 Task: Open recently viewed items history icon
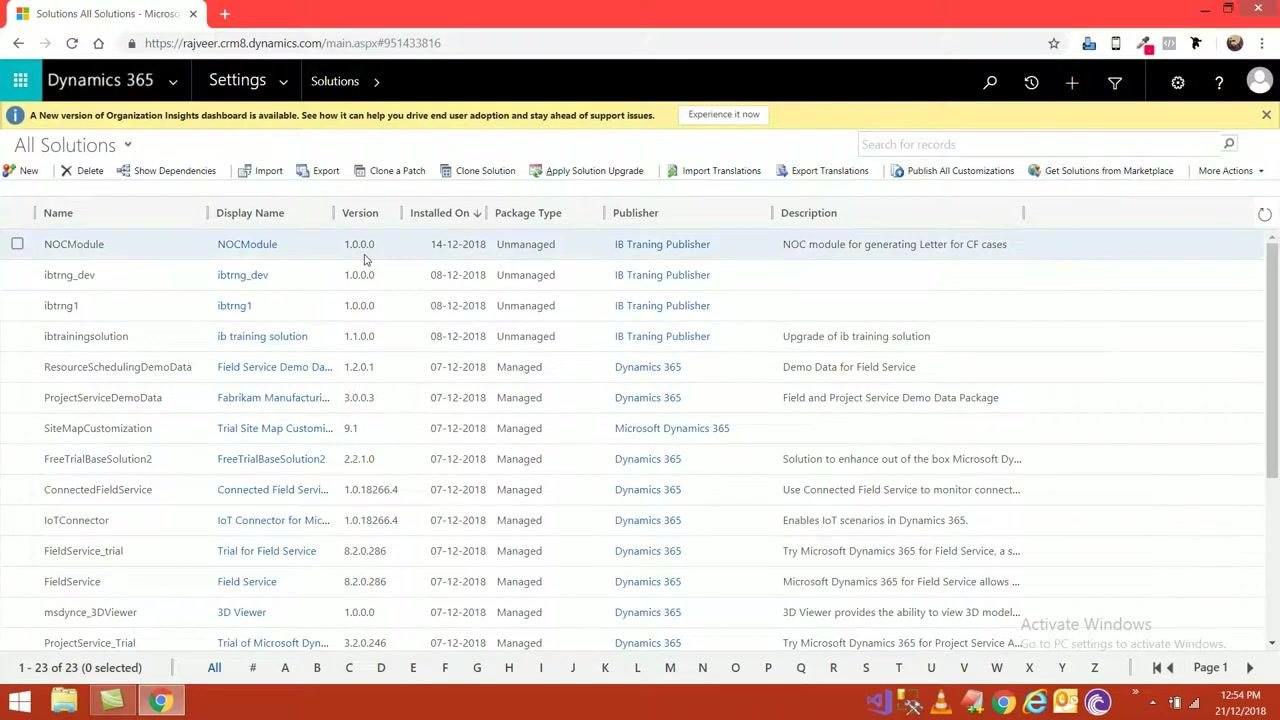(x=1031, y=82)
